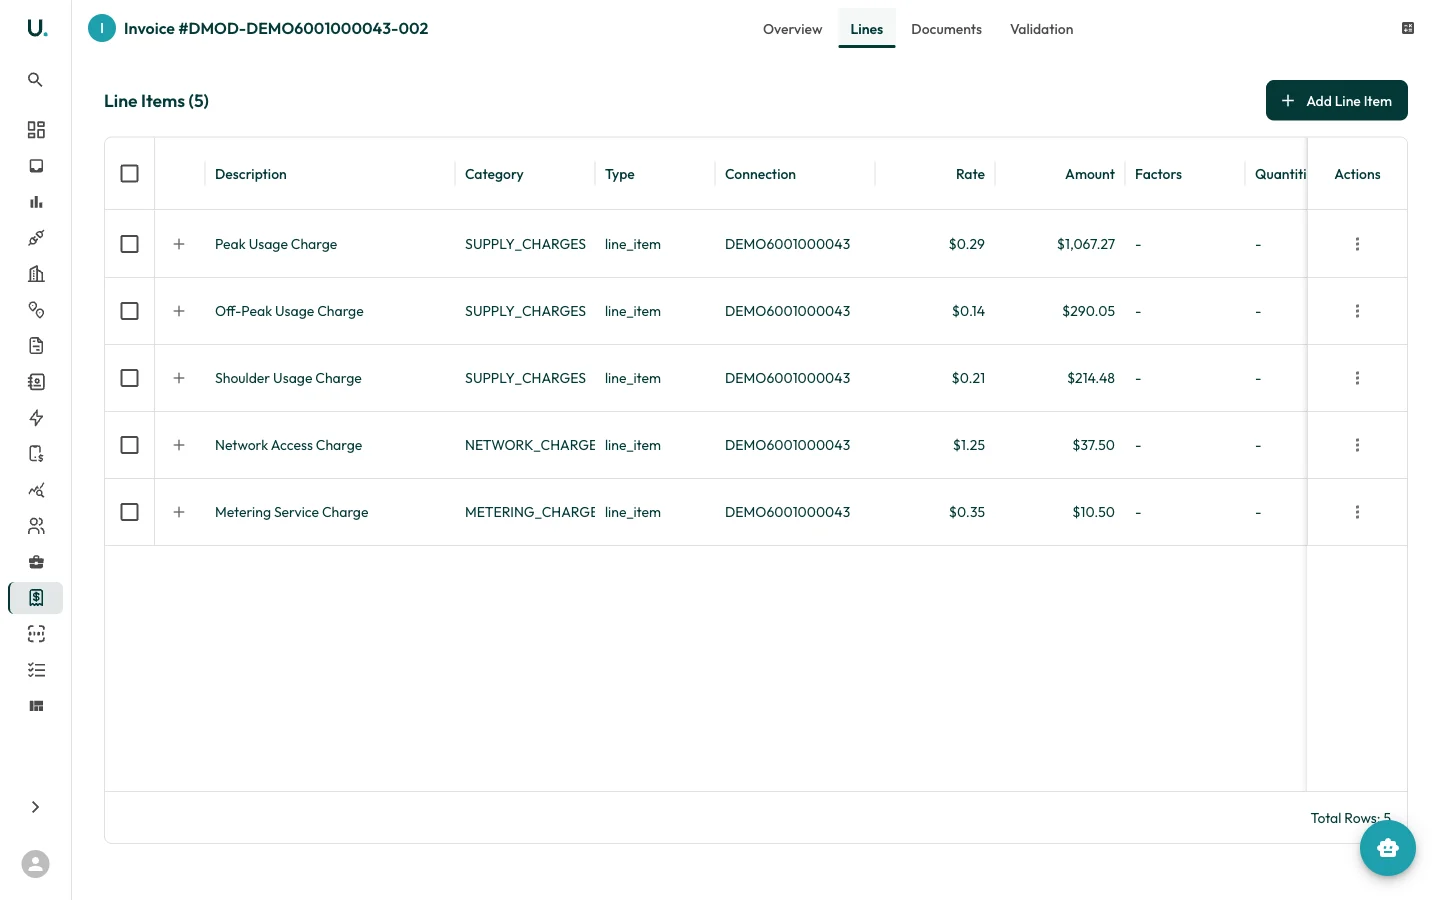This screenshot has height=900, width=1440.
Task: Click the $290.05 amount cell
Action: [1089, 311]
